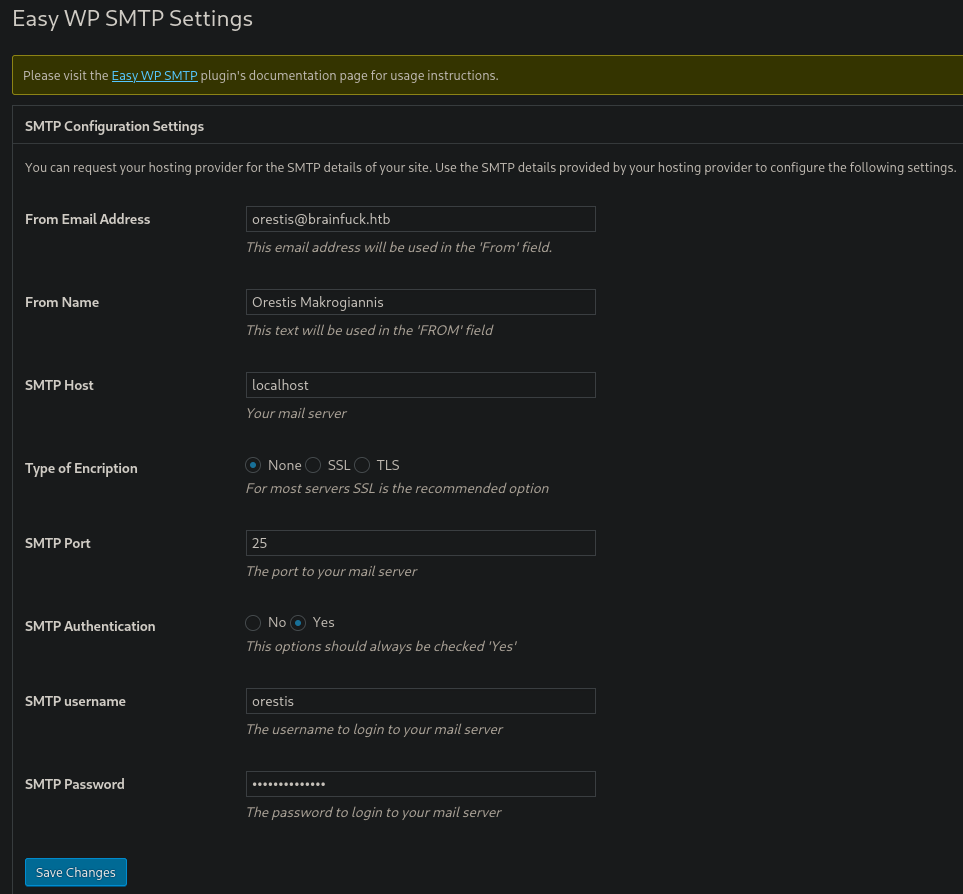Set SMTP Authentication to Yes
Image resolution: width=963 pixels, height=894 pixels.
pyautogui.click(x=298, y=622)
